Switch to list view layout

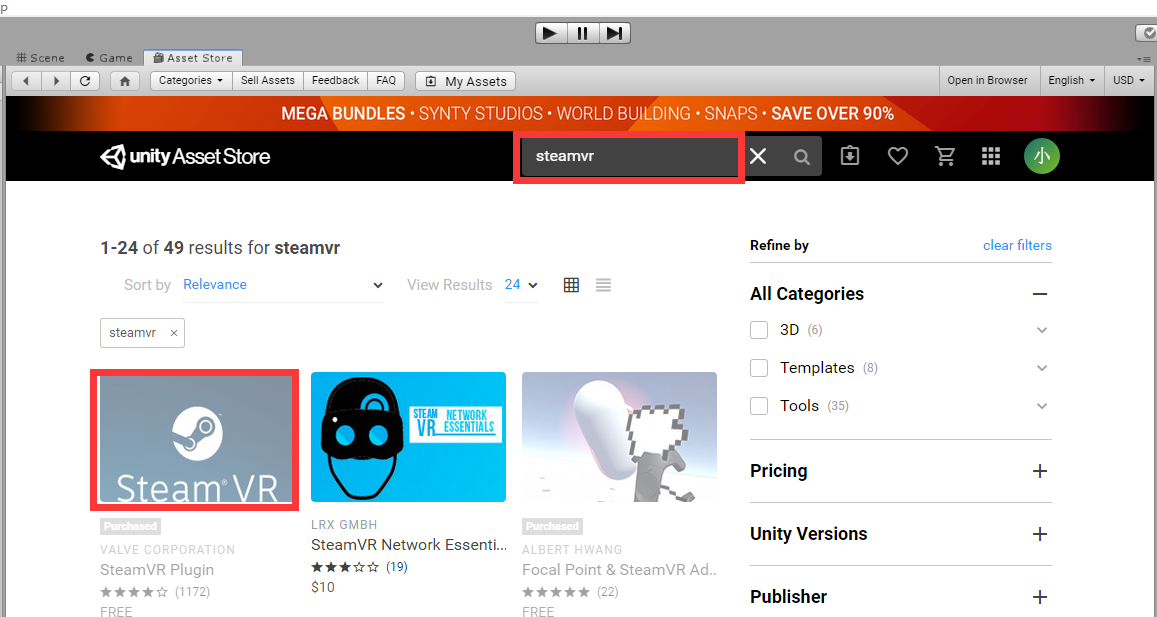[x=604, y=285]
